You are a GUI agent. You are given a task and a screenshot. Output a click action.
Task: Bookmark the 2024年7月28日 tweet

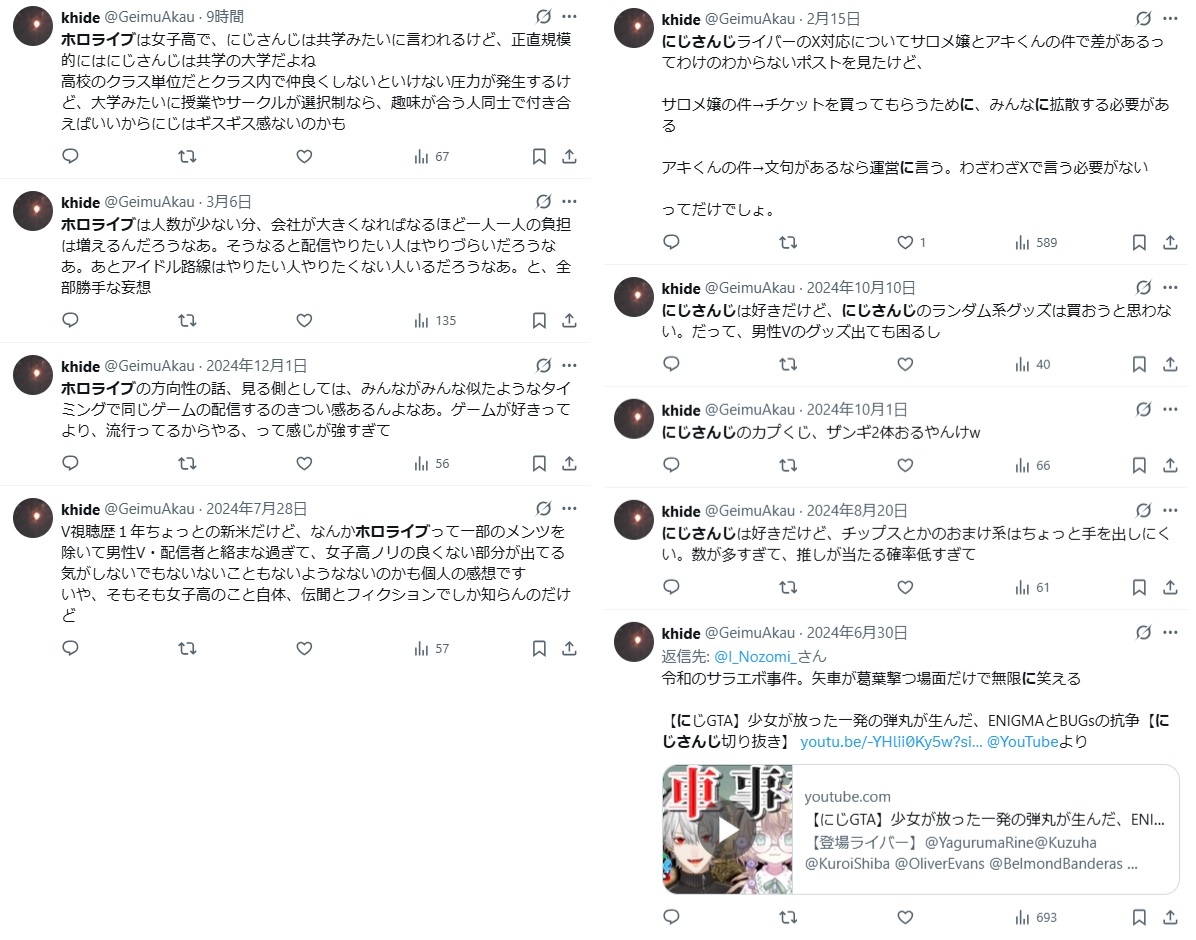tap(539, 649)
